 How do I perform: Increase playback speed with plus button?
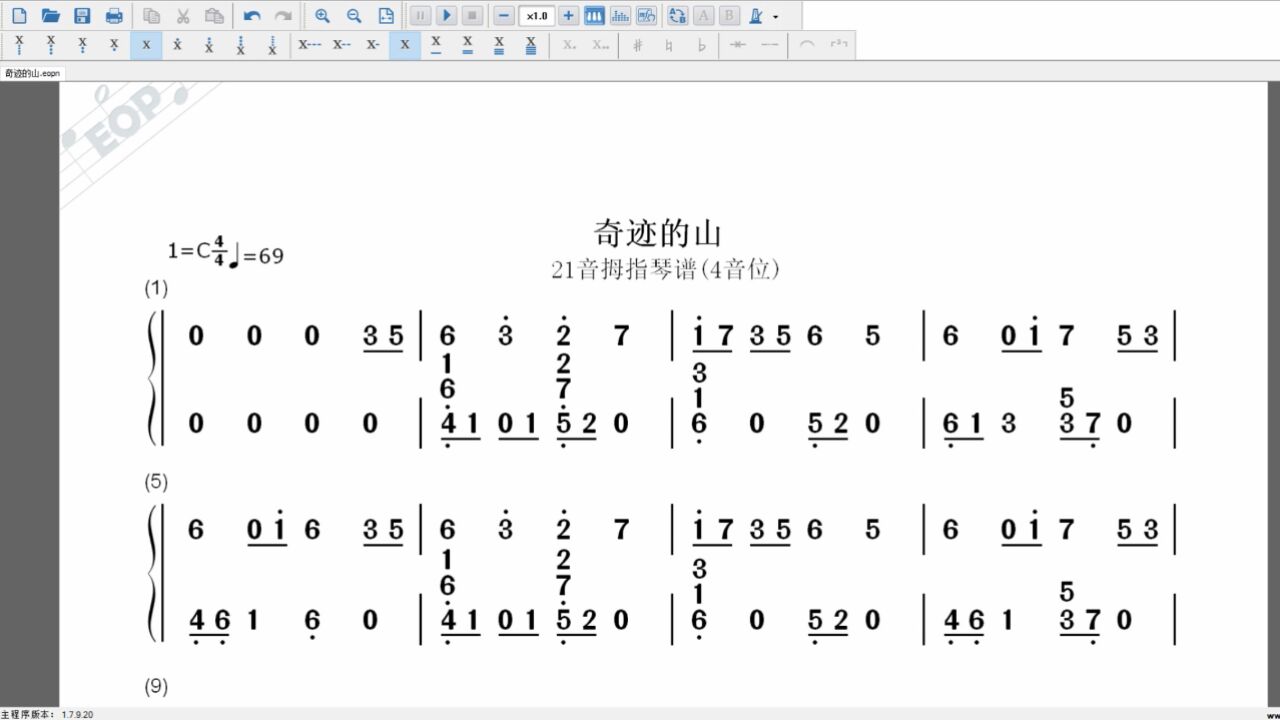click(568, 16)
